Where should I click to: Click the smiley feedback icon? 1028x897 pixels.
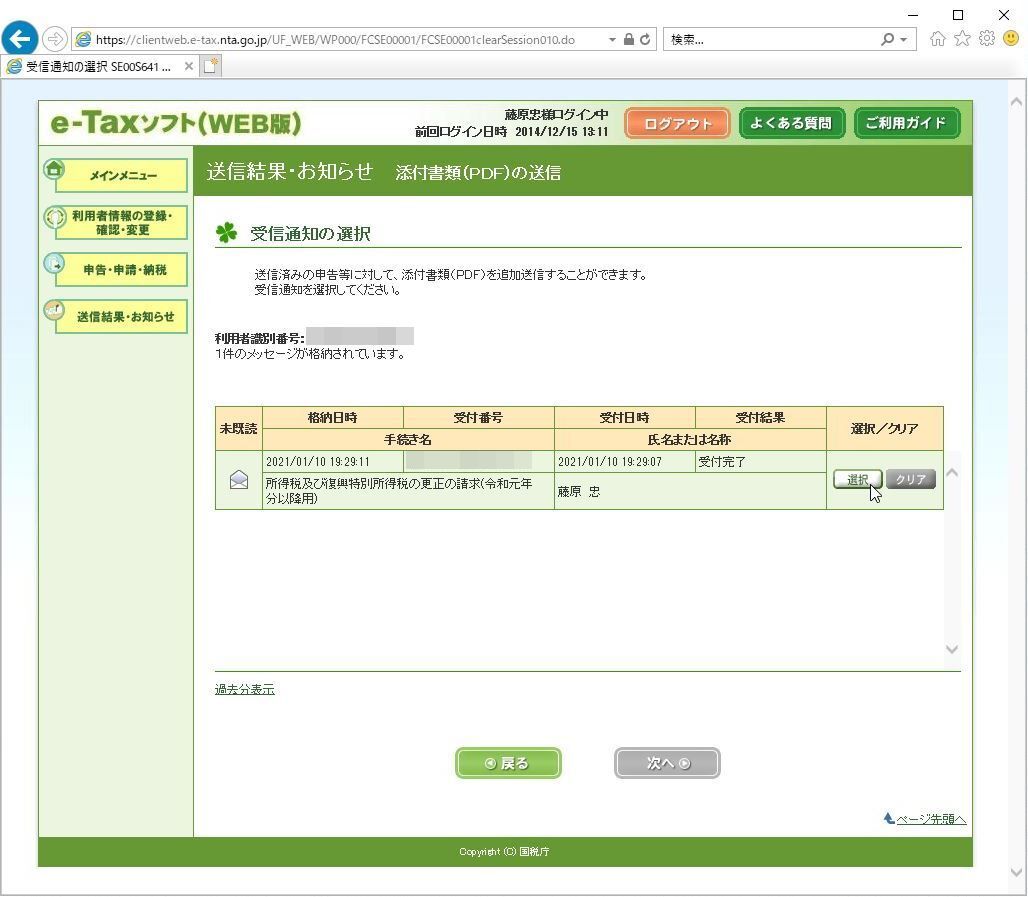pyautogui.click(x=1011, y=39)
